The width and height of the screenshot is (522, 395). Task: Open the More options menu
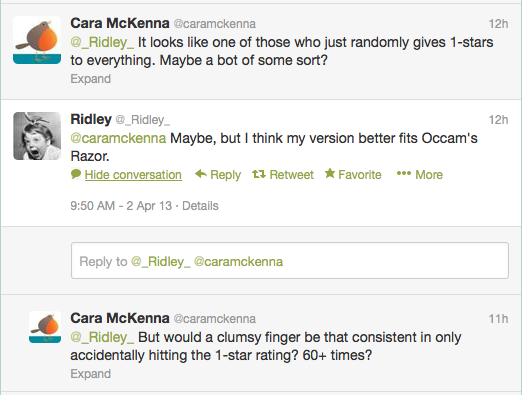coord(429,175)
